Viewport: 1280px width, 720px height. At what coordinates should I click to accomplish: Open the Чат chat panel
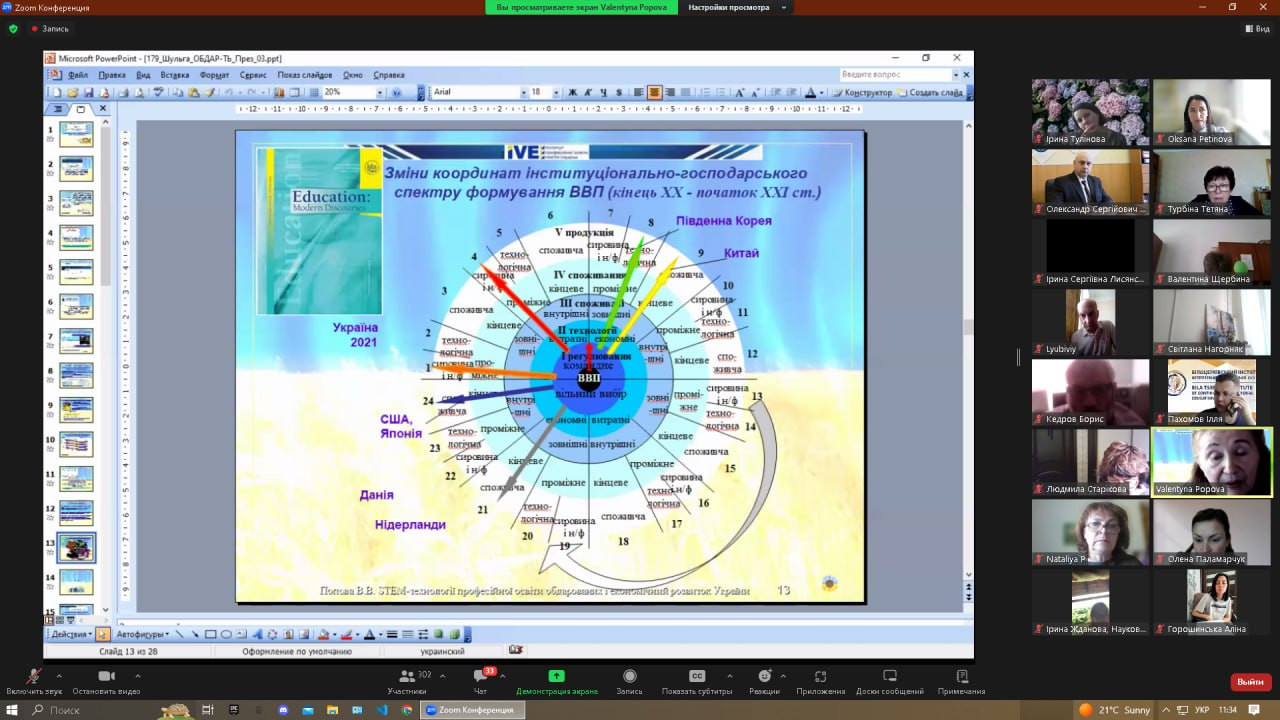coord(480,677)
